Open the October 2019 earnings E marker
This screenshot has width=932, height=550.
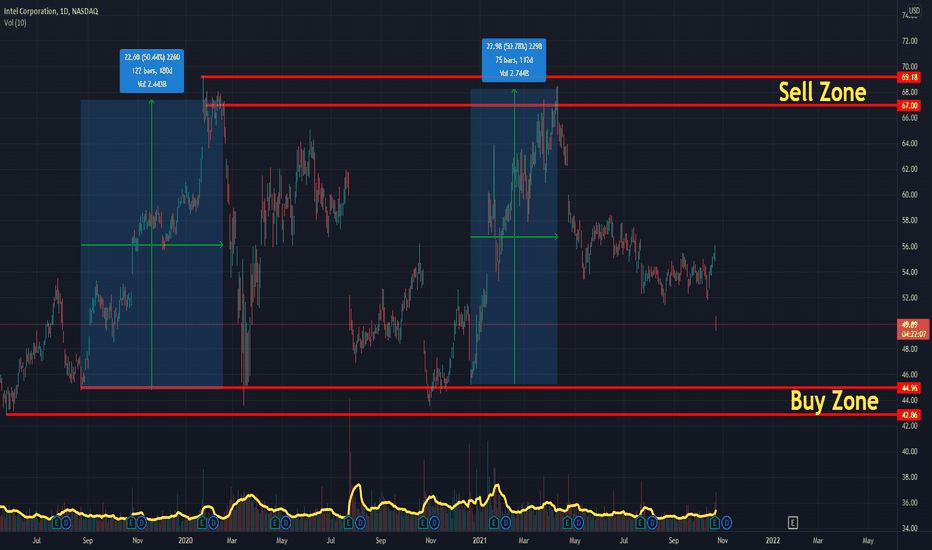131,523
